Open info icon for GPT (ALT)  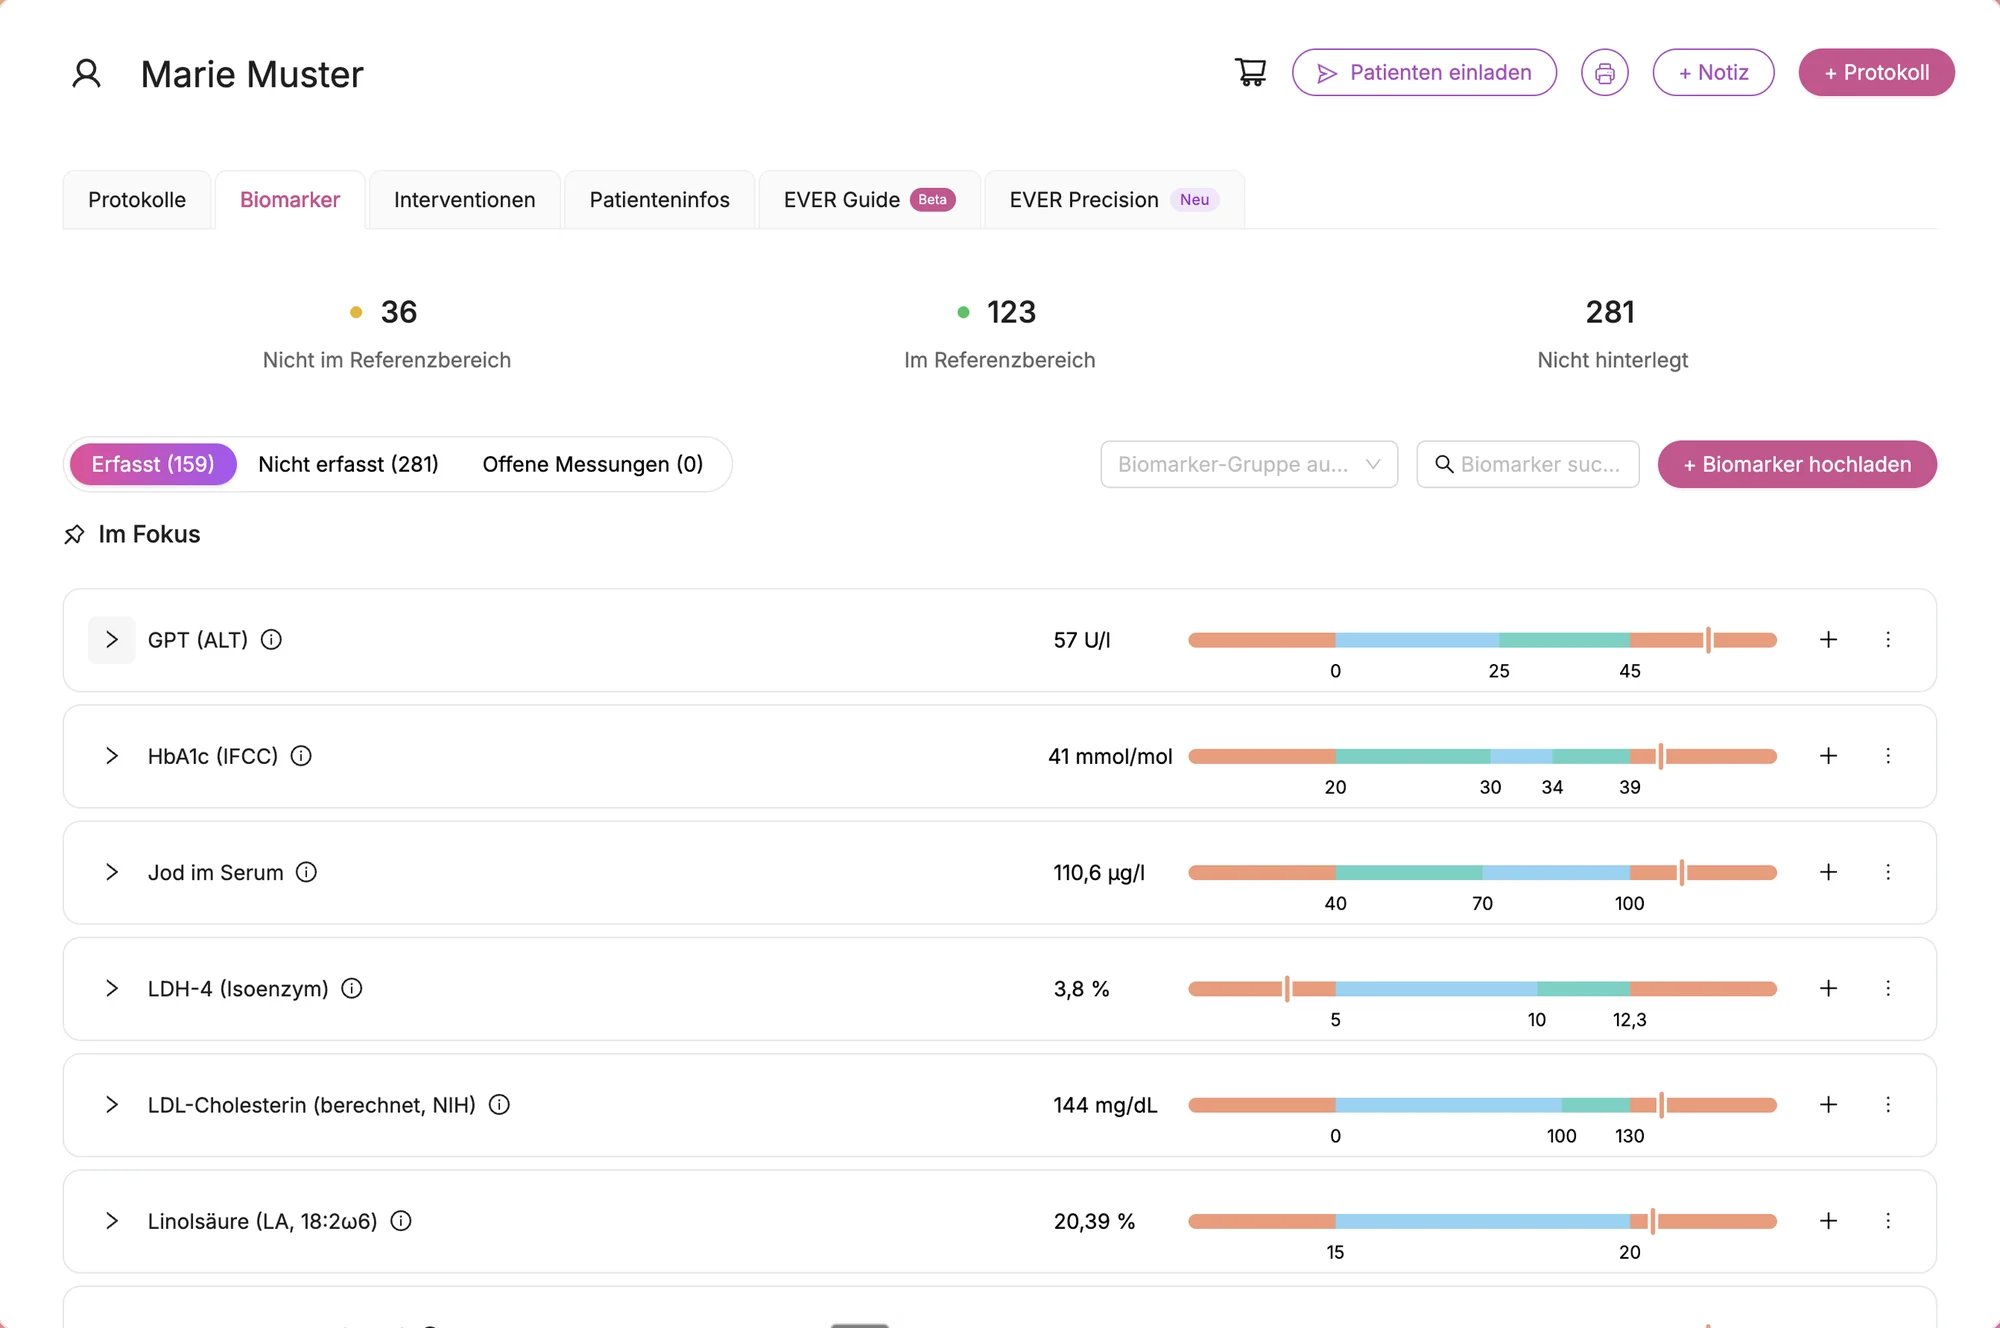pyautogui.click(x=271, y=640)
